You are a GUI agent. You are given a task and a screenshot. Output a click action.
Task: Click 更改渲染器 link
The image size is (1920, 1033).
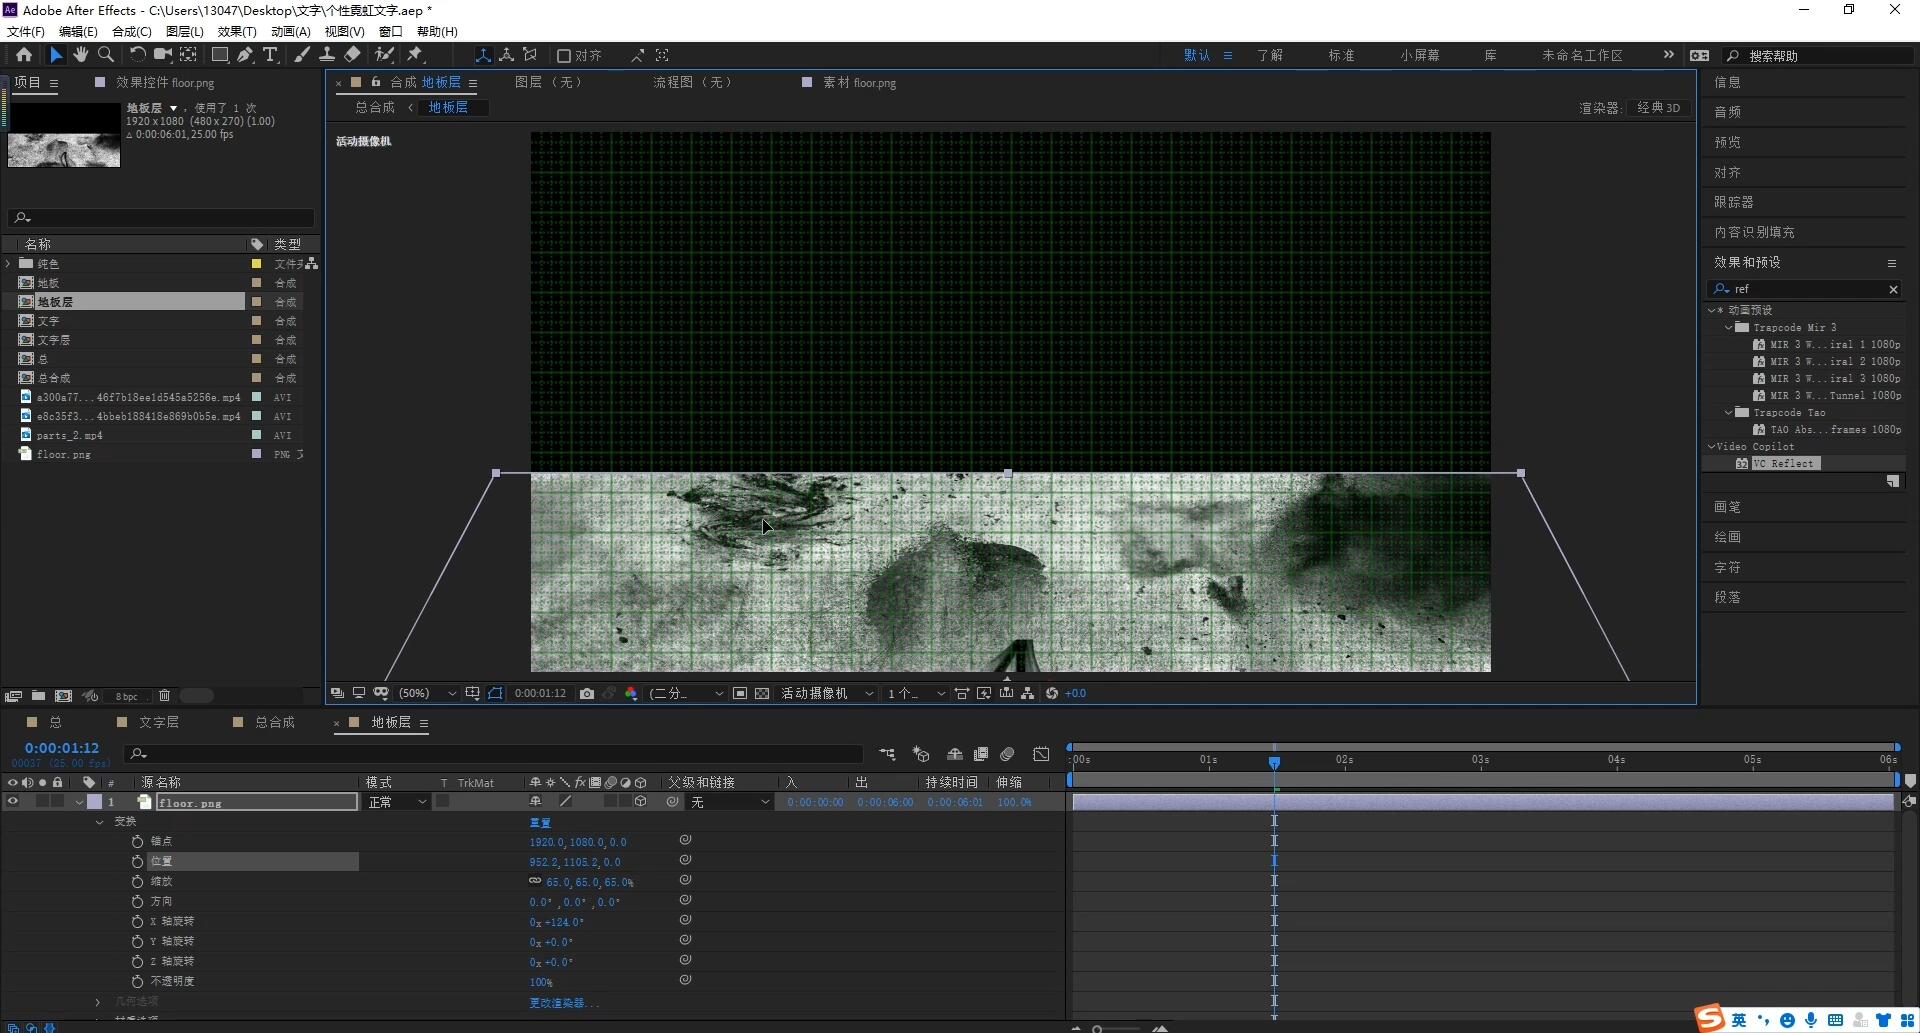pos(564,1002)
